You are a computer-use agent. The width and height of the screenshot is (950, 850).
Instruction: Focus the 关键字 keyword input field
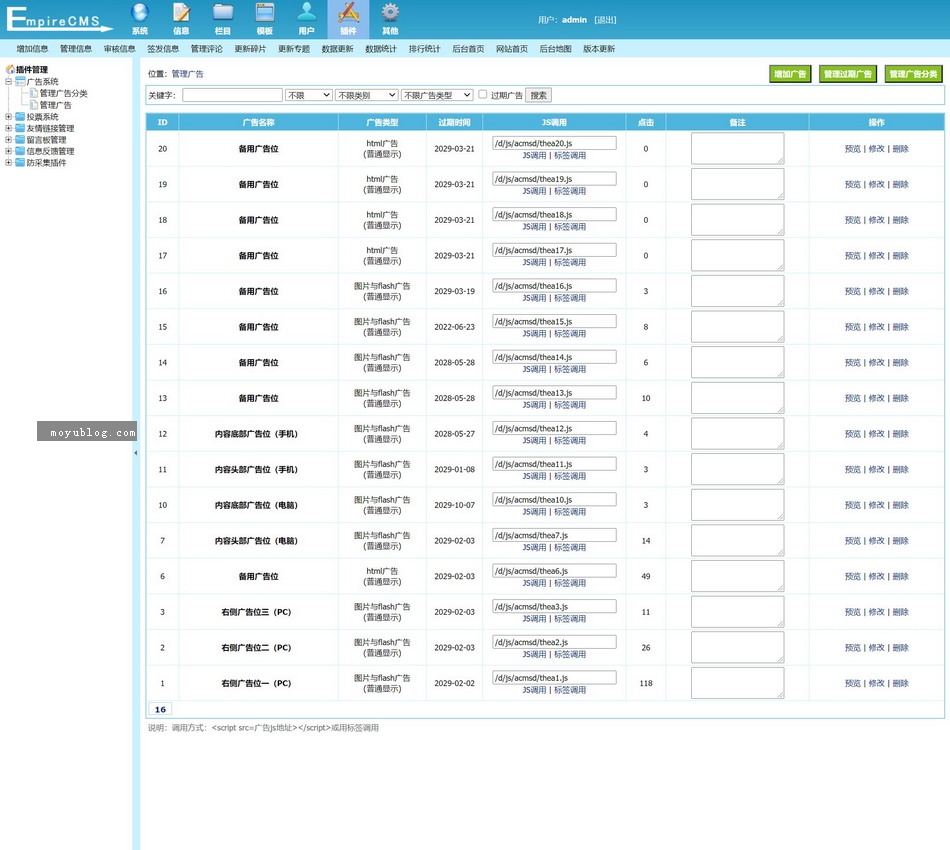click(233, 95)
